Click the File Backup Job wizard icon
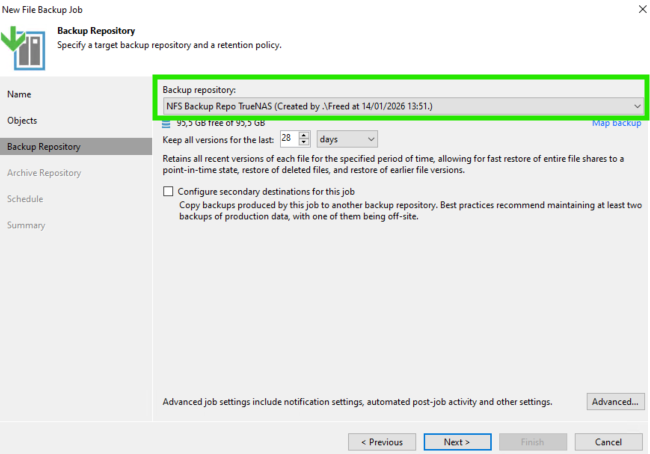This screenshot has height=454, width=650. click(25, 44)
